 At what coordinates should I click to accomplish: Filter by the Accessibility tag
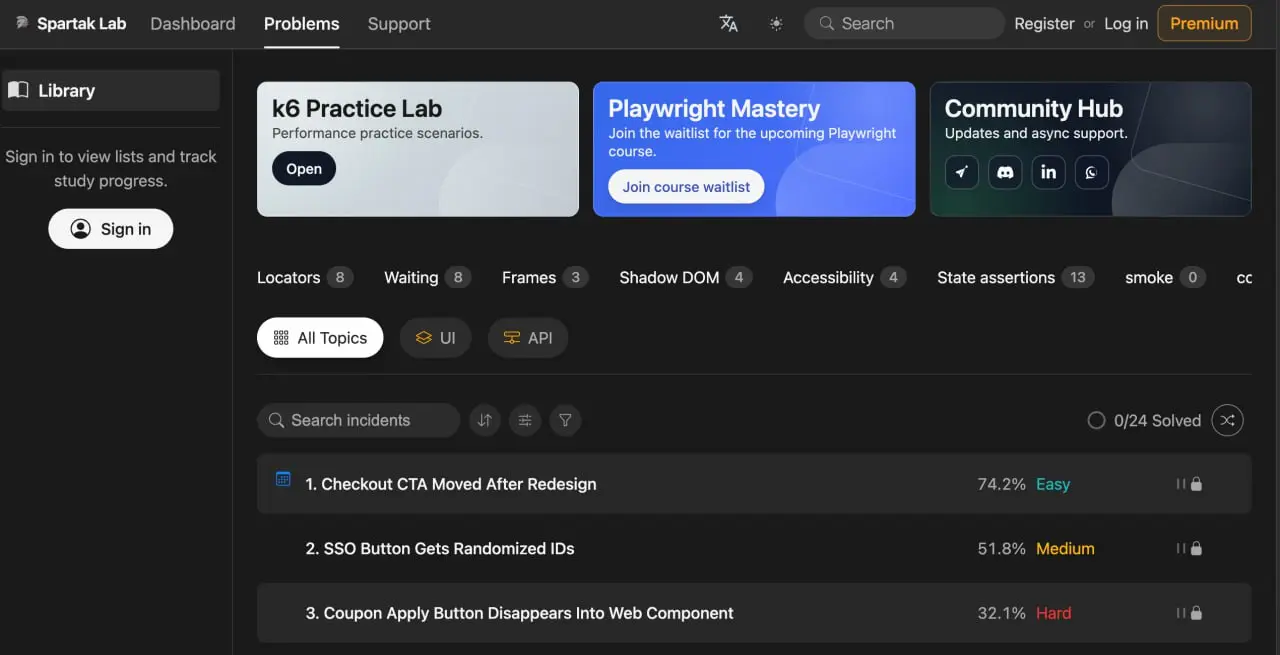[x=845, y=277]
